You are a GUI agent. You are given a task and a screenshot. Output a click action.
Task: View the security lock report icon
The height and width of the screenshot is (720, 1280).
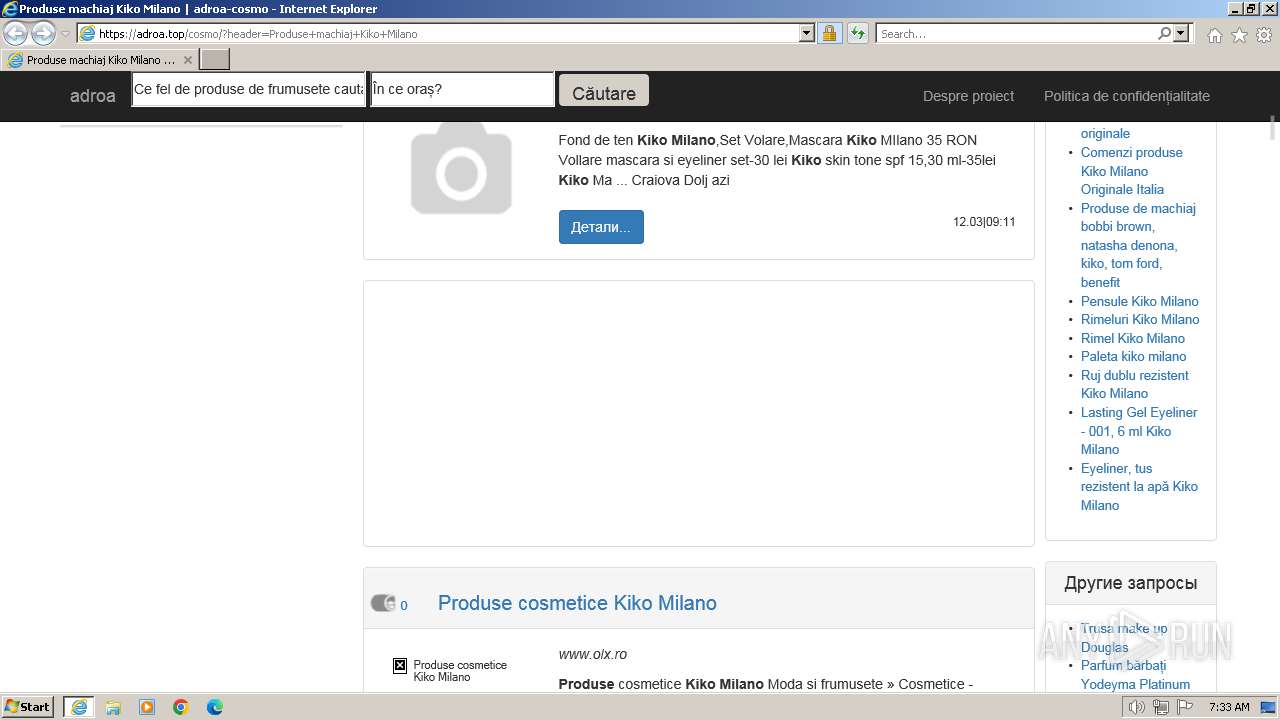(x=829, y=33)
